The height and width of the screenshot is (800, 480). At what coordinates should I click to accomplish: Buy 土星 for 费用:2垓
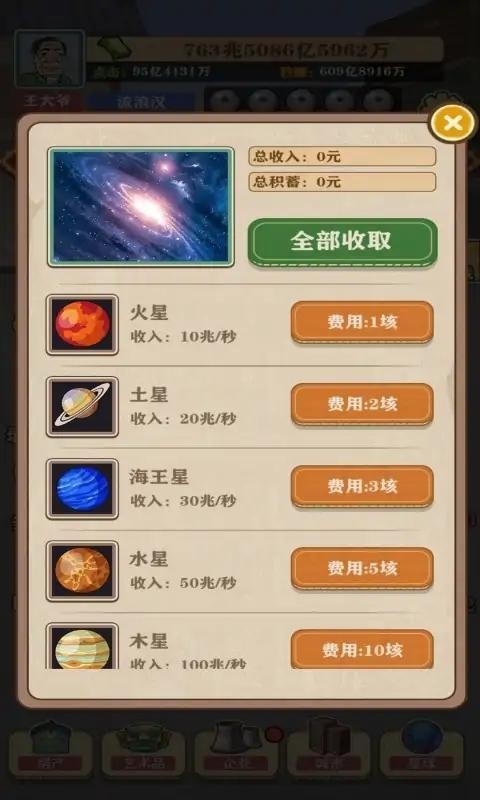coord(362,404)
